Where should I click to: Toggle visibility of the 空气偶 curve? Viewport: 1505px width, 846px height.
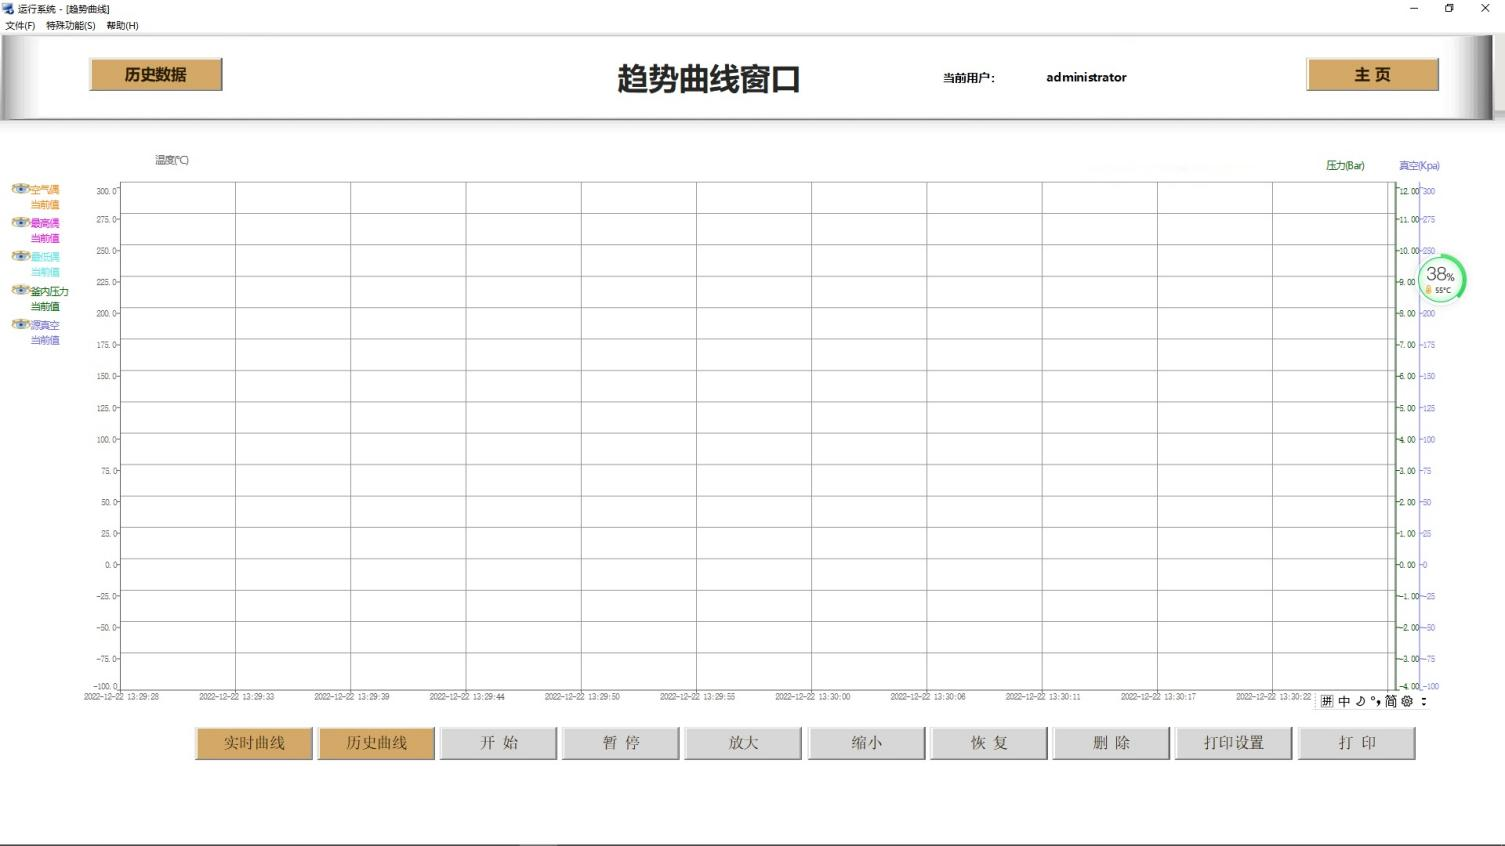(x=20, y=188)
